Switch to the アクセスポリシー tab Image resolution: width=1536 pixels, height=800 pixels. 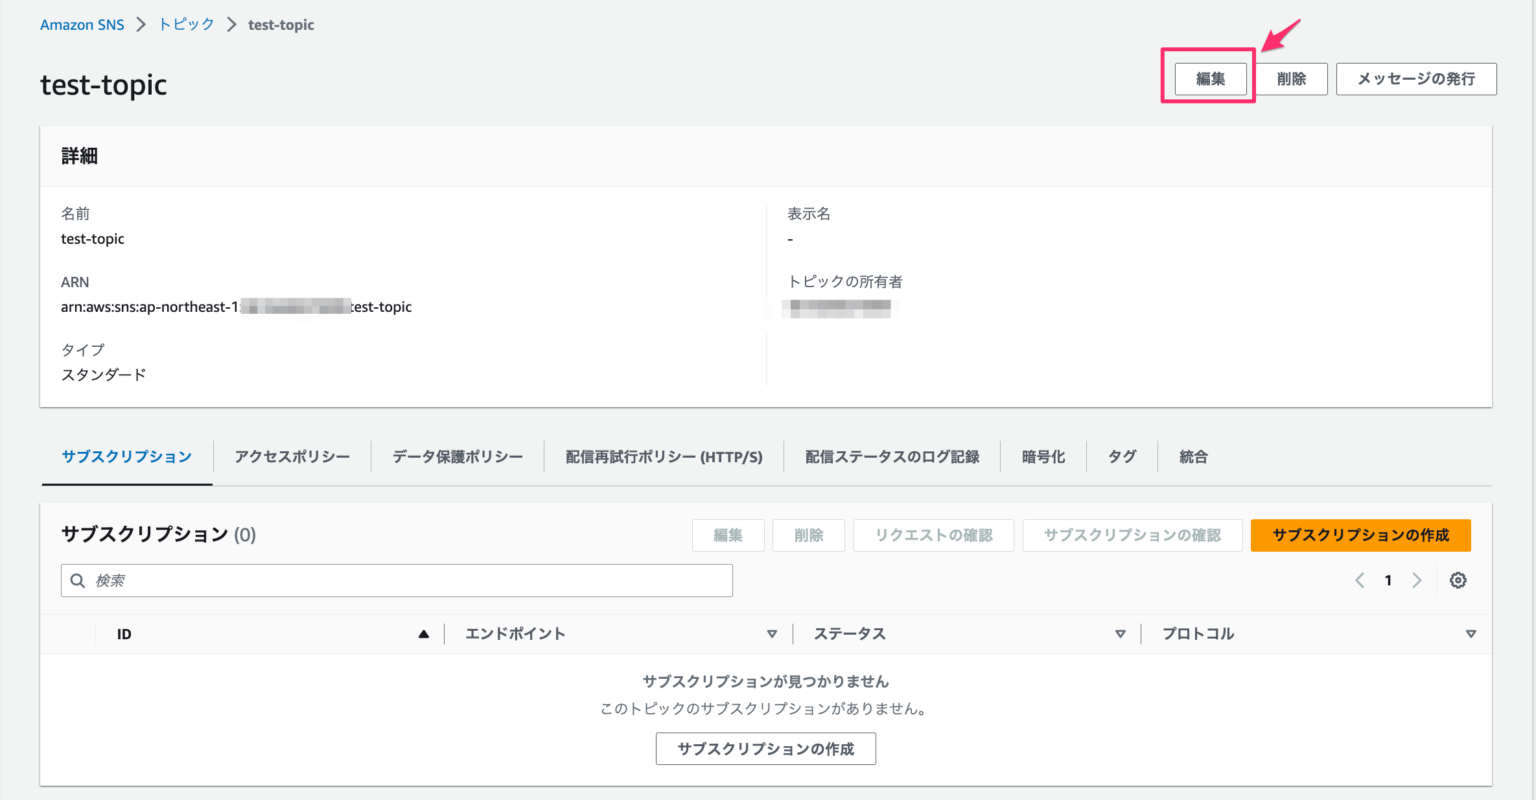[x=291, y=456]
